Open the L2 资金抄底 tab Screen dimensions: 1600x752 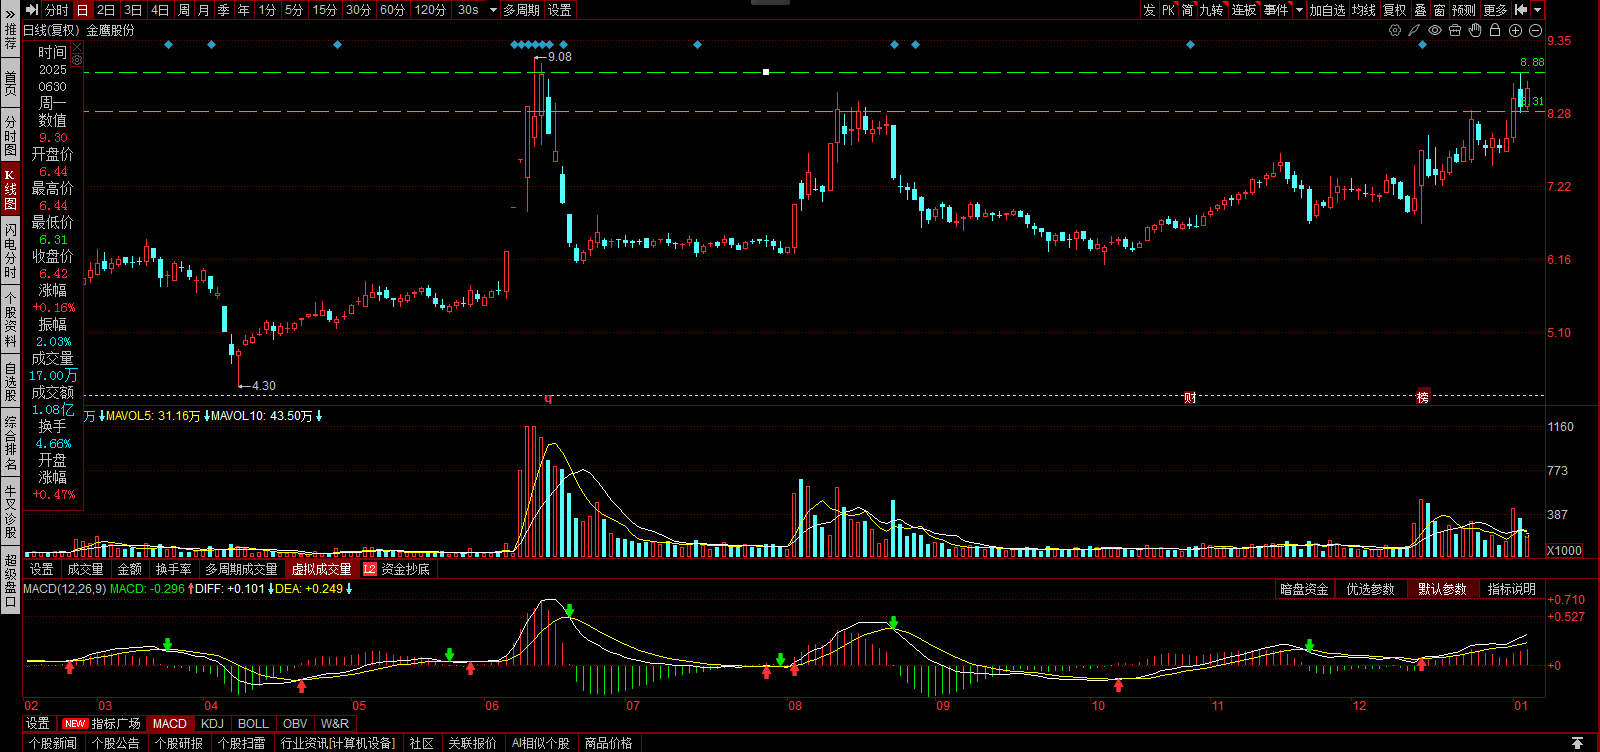tap(397, 569)
